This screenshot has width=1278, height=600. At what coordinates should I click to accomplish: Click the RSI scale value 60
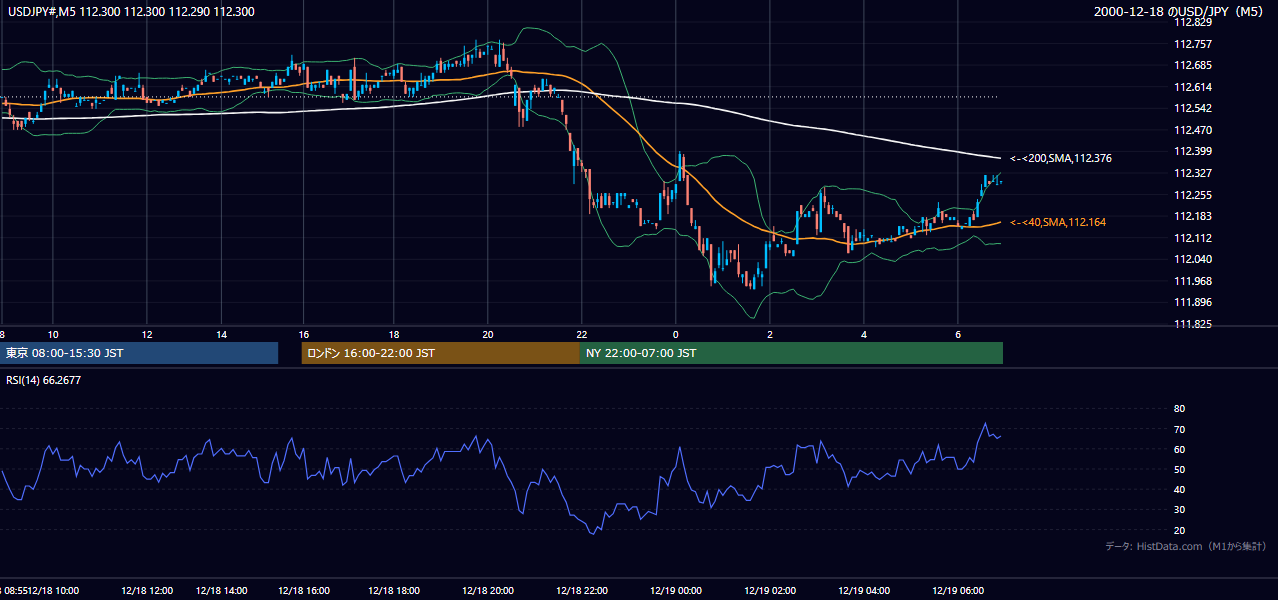click(1179, 449)
